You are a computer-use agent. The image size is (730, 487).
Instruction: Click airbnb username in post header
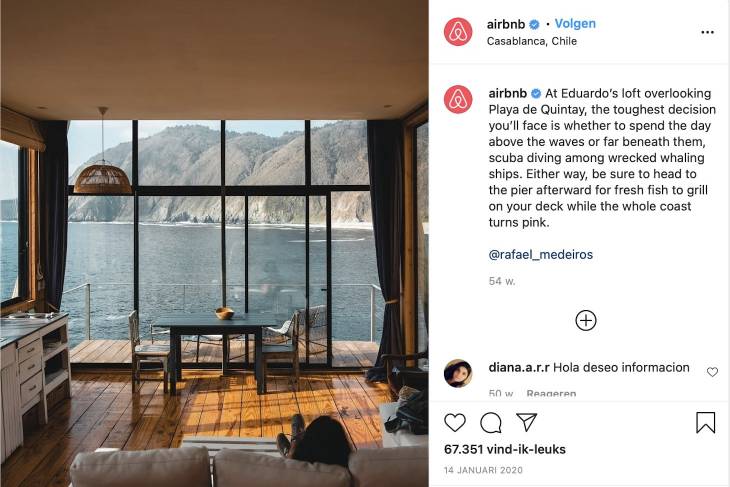506,24
